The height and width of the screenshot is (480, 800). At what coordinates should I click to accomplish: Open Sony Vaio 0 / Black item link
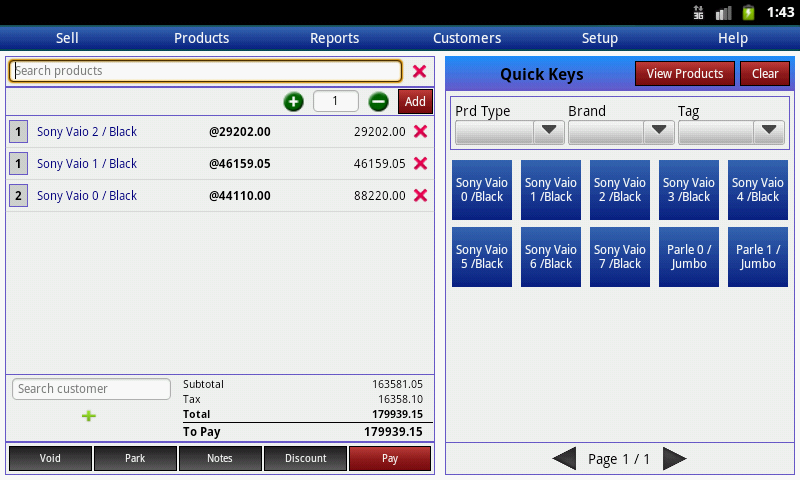coord(87,195)
